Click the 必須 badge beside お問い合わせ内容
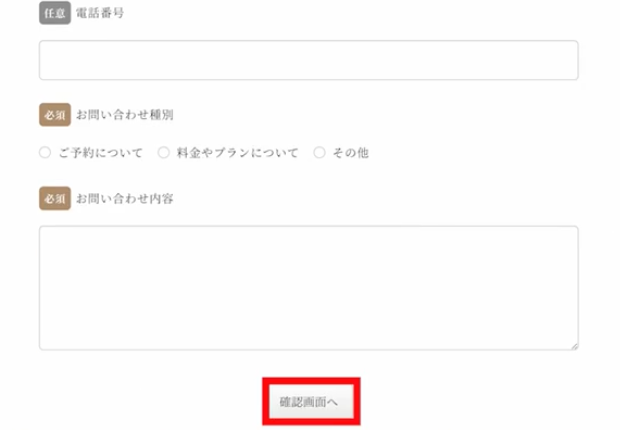This screenshot has height=430, width=620. [x=55, y=198]
